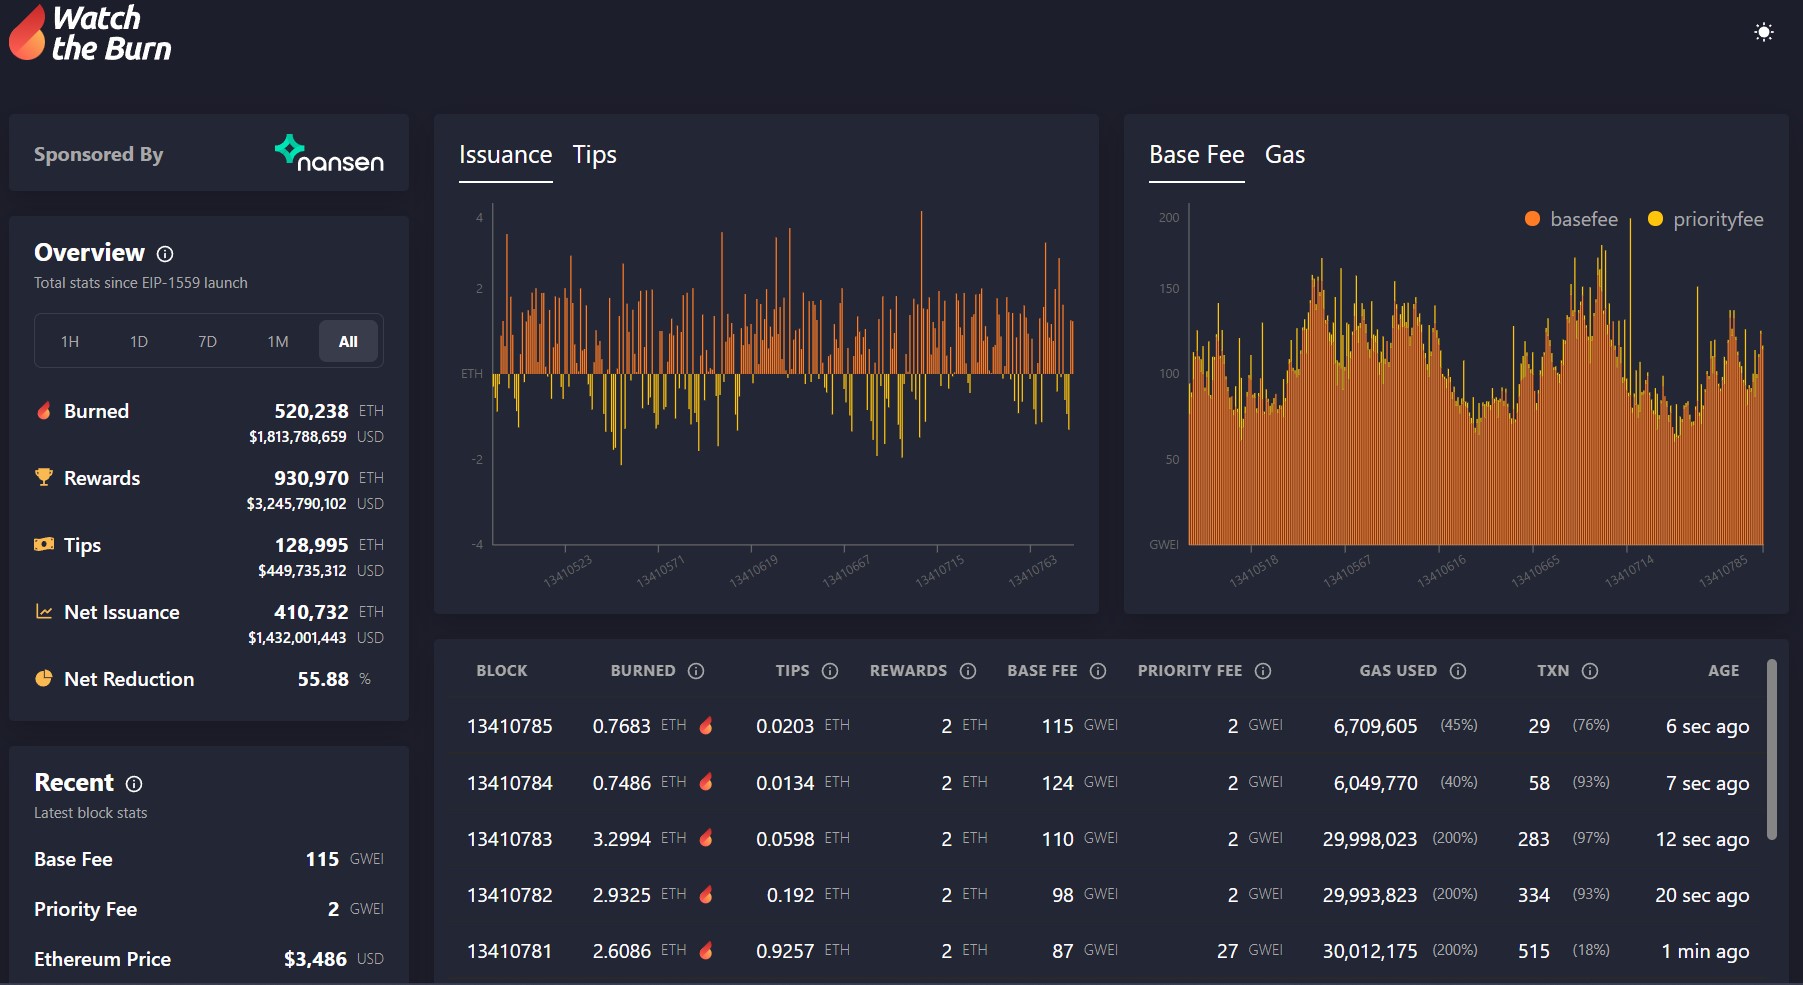Click the BLOCK column header
The width and height of the screenshot is (1803, 985).
502,671
